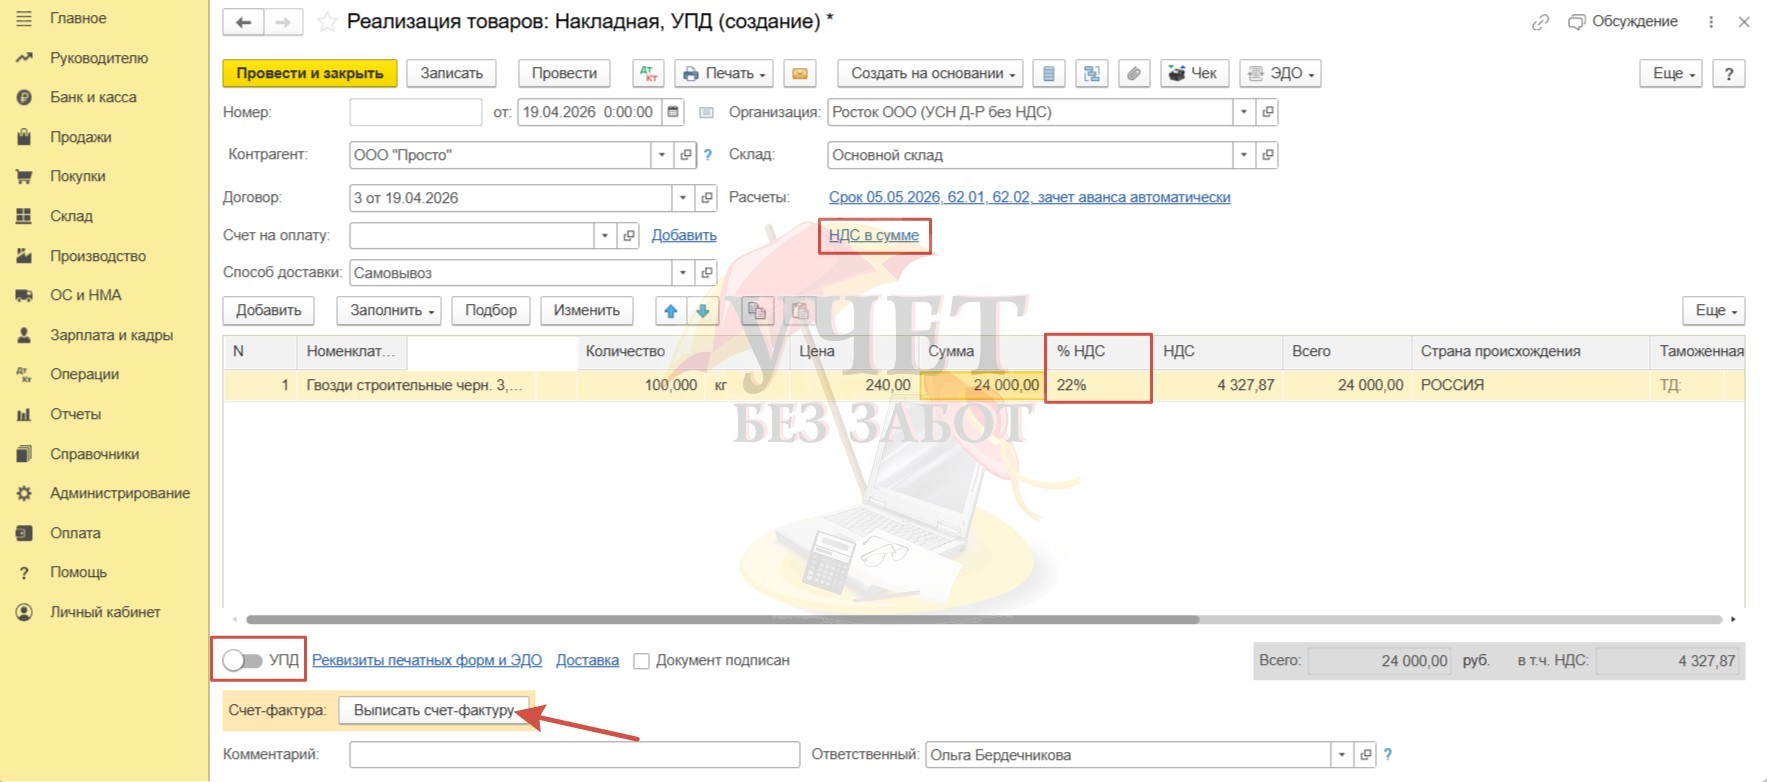The image size is (1767, 782).
Task: Open calendar picker for document date
Action: point(673,112)
